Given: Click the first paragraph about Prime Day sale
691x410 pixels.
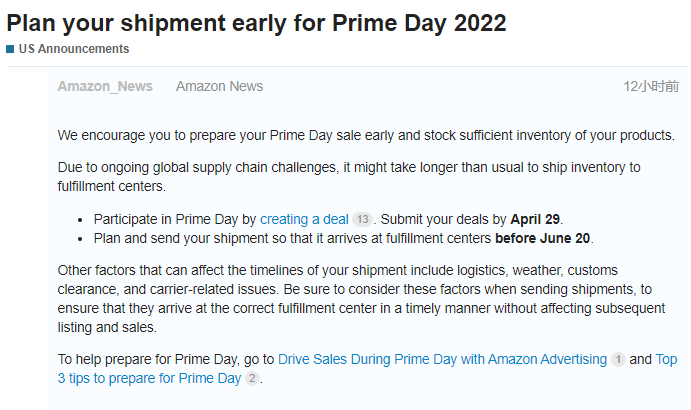Looking at the screenshot, I should [366, 135].
